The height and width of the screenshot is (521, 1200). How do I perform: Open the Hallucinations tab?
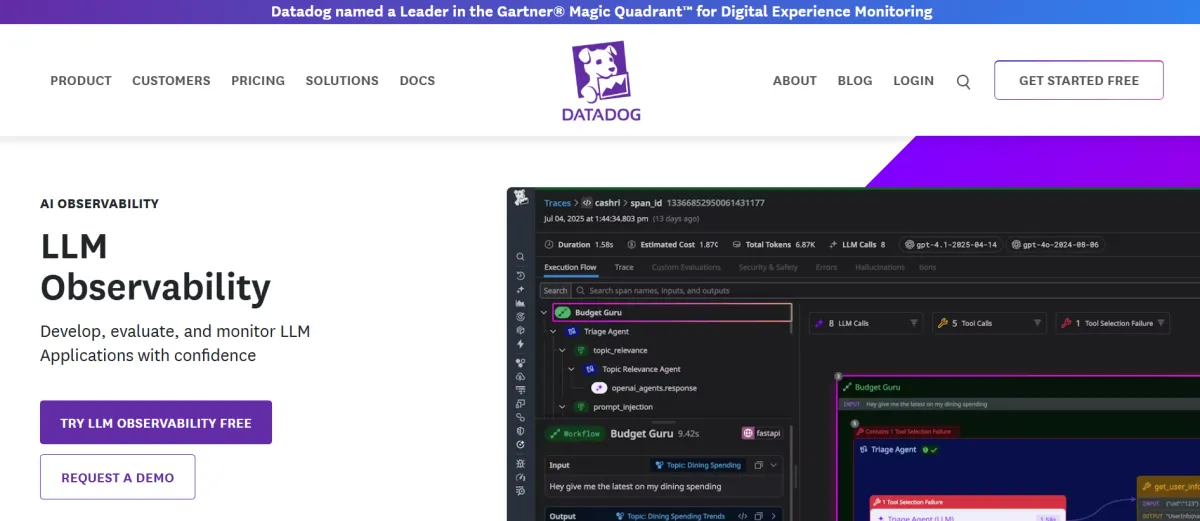click(x=880, y=267)
